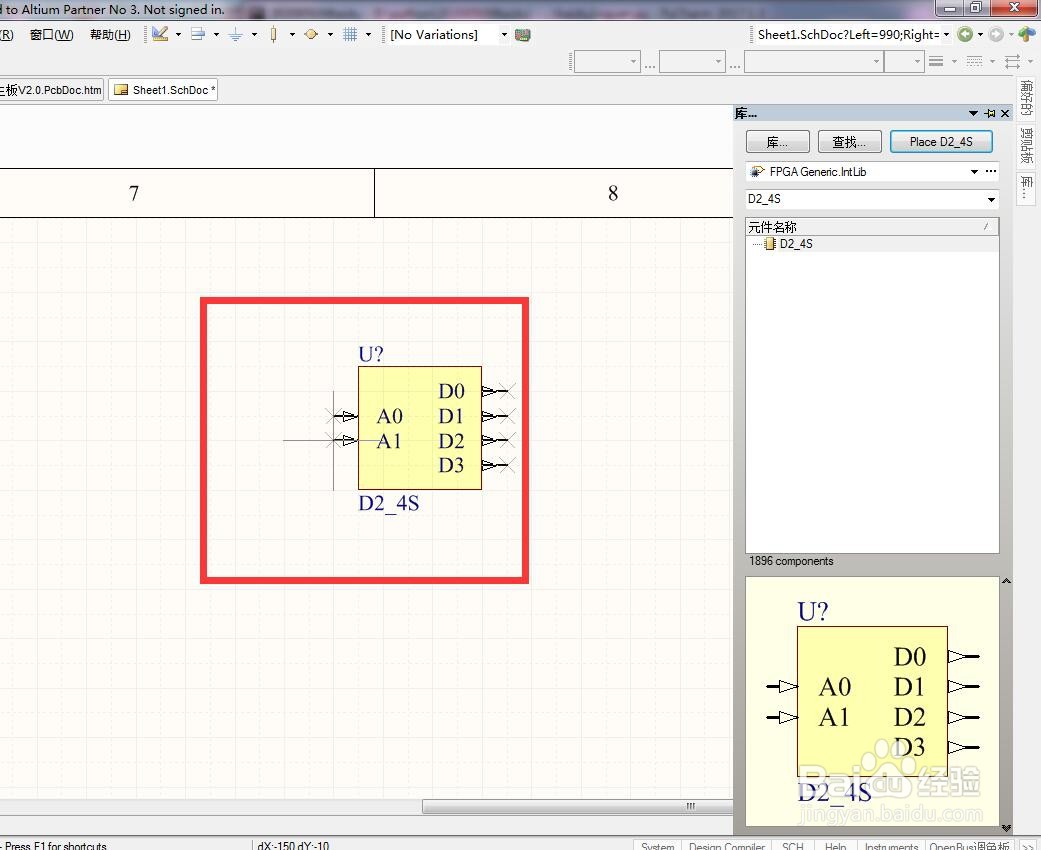Expand the drawing utility tools dropdown arrow
This screenshot has height=850, width=1041.
[178, 35]
